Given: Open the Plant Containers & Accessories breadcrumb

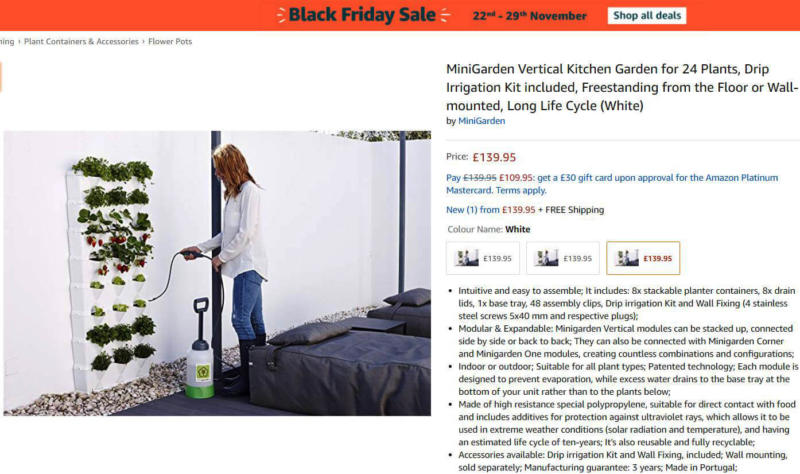Looking at the screenshot, I should point(81,41).
